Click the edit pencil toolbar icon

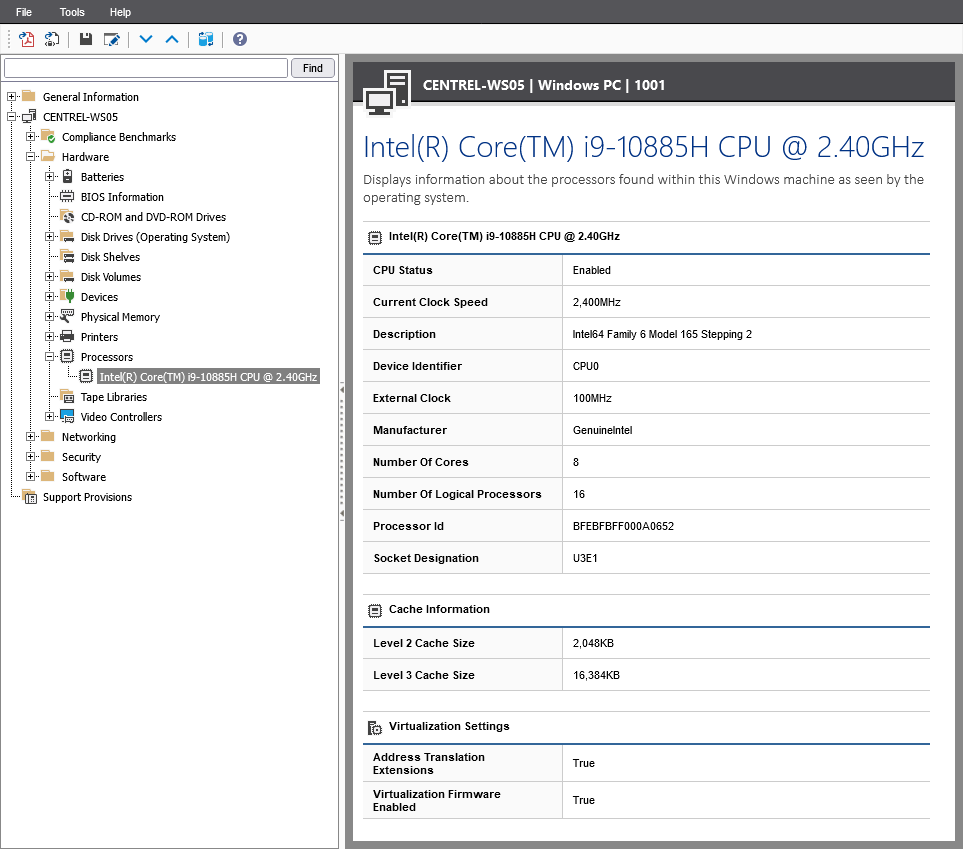click(112, 39)
